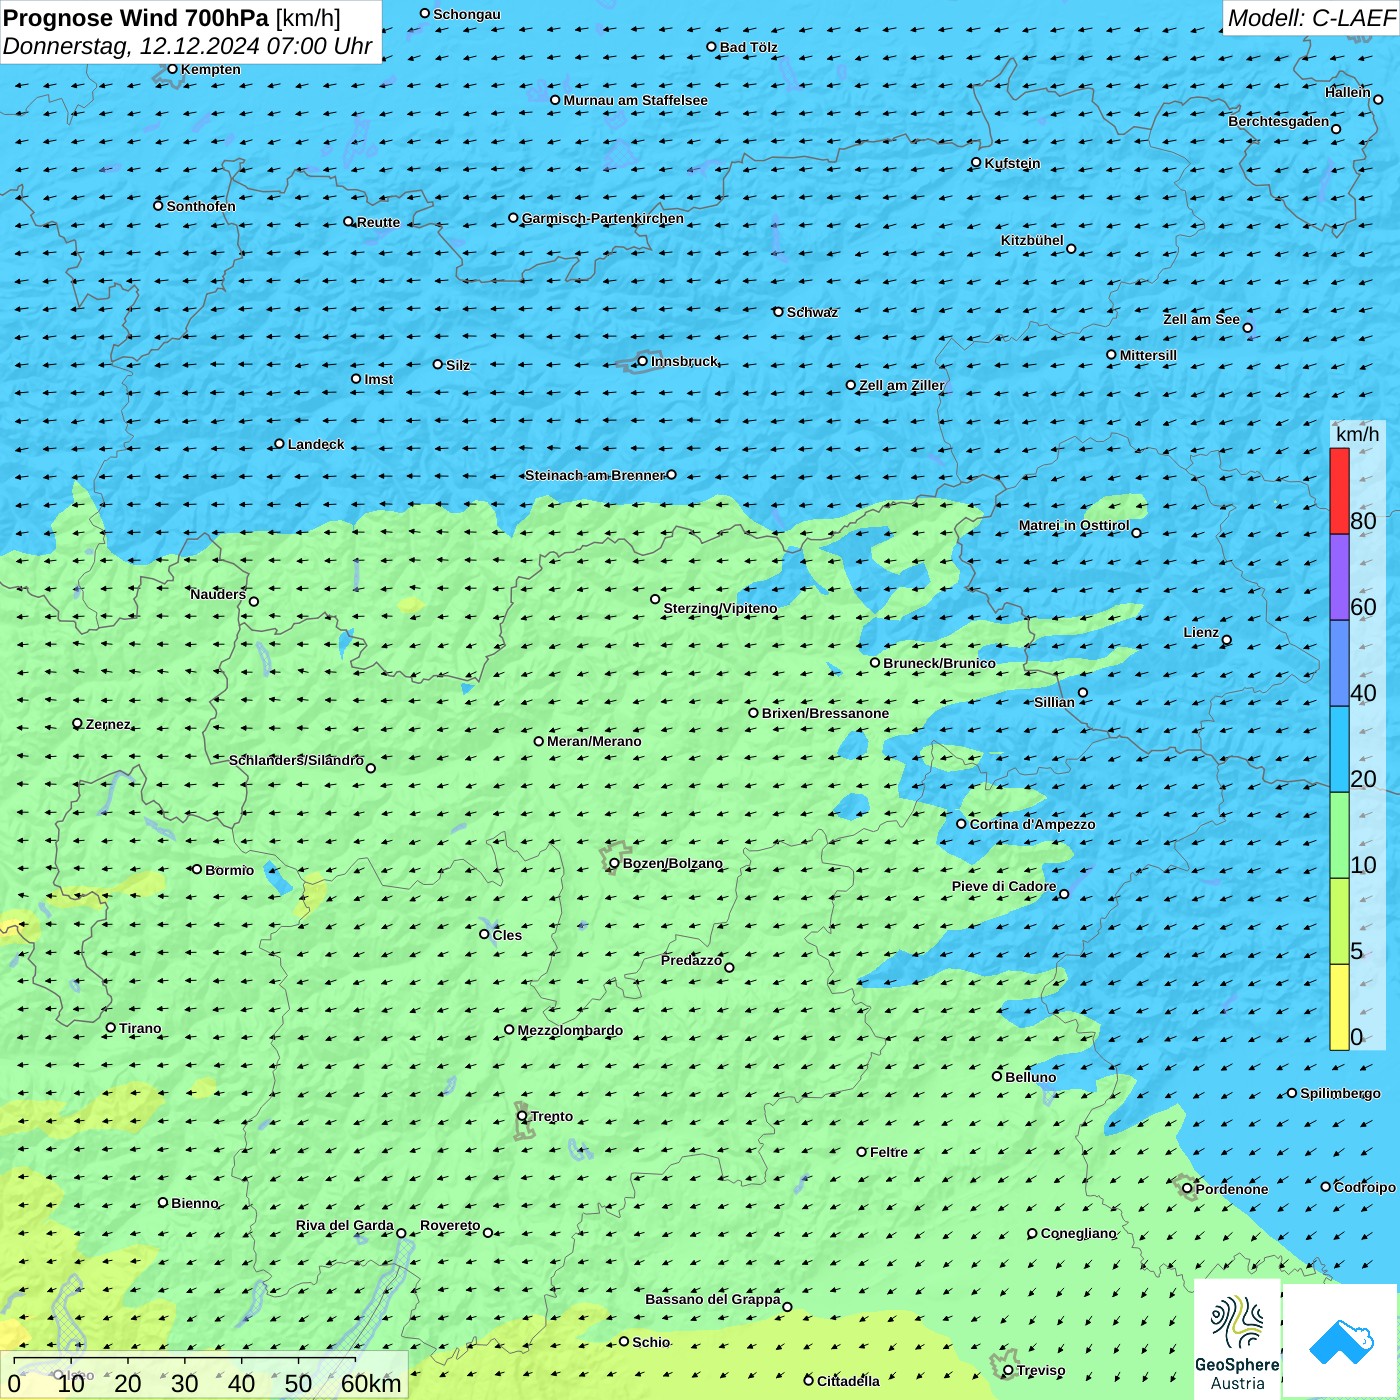Screen dimensions: 1400x1400
Task: Click the purple 60 km/h legend segment
Action: [1339, 577]
